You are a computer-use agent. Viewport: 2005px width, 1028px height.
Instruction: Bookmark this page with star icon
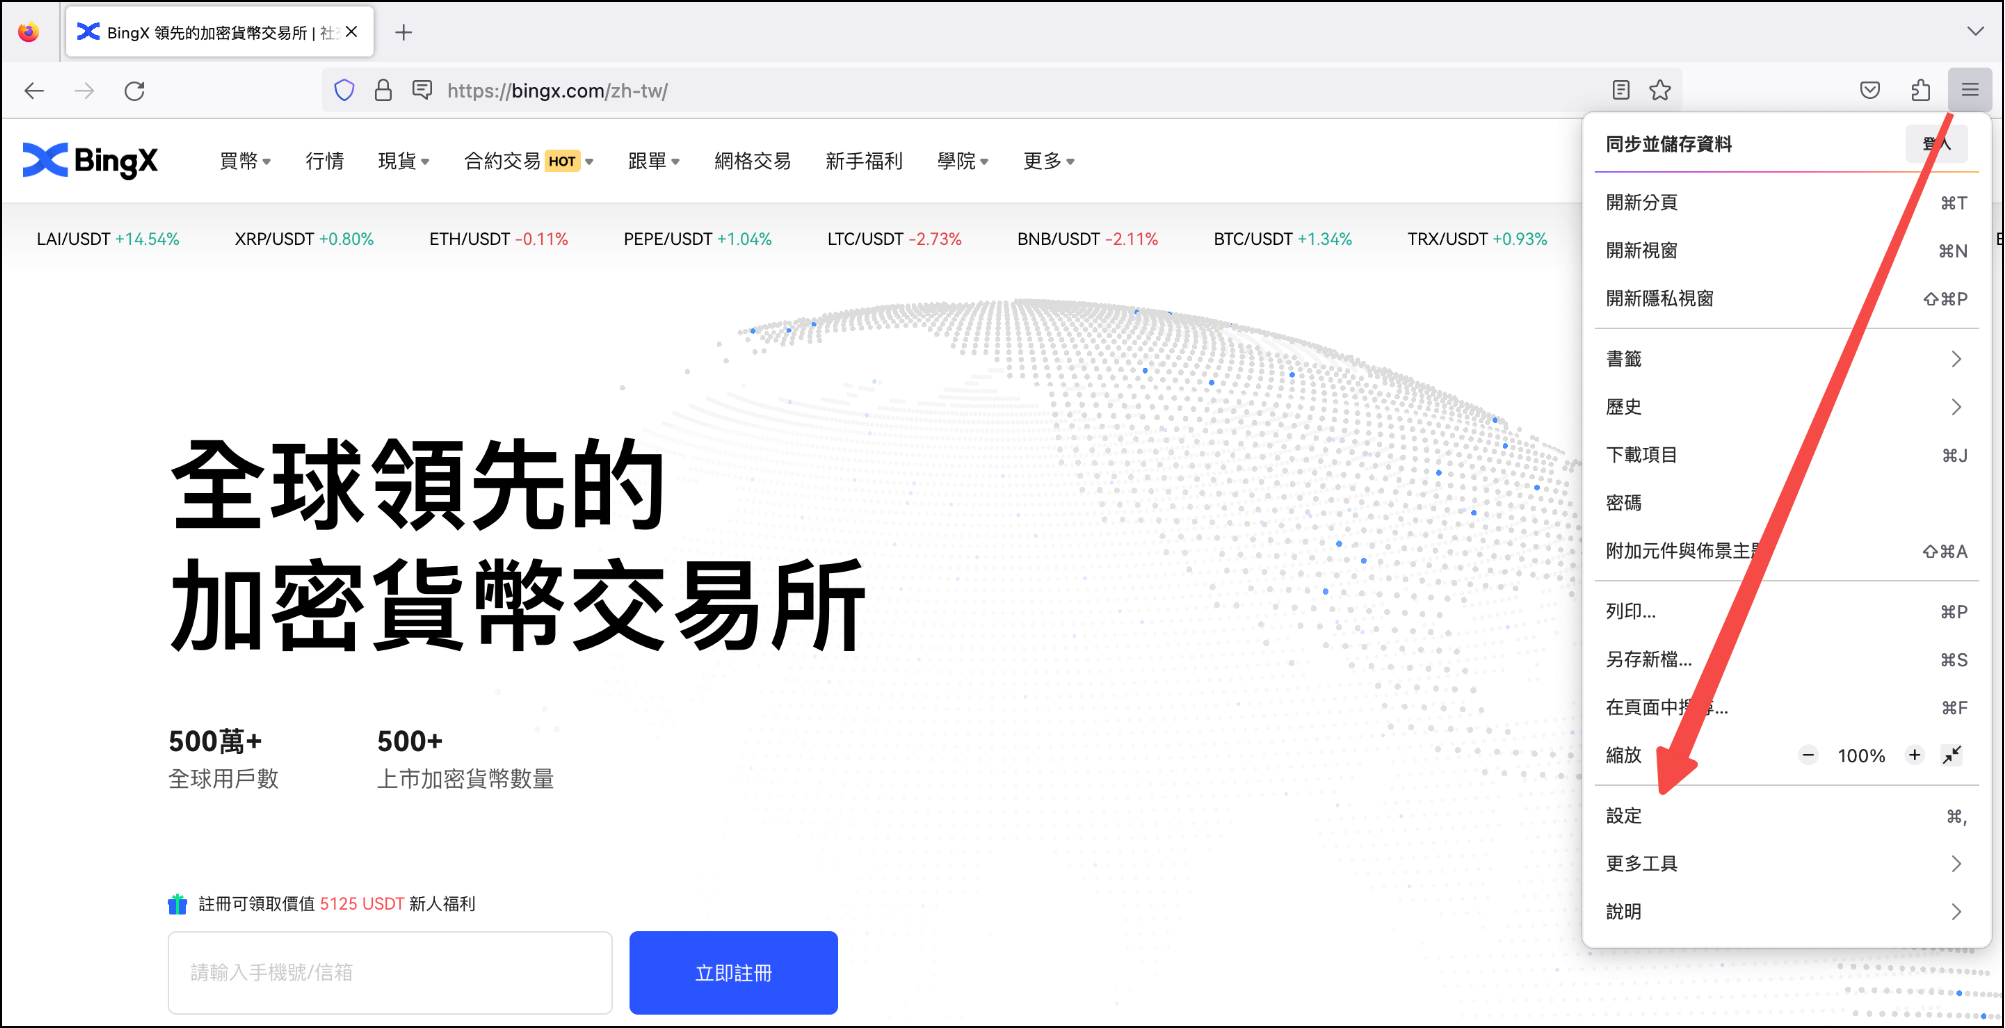[1660, 91]
